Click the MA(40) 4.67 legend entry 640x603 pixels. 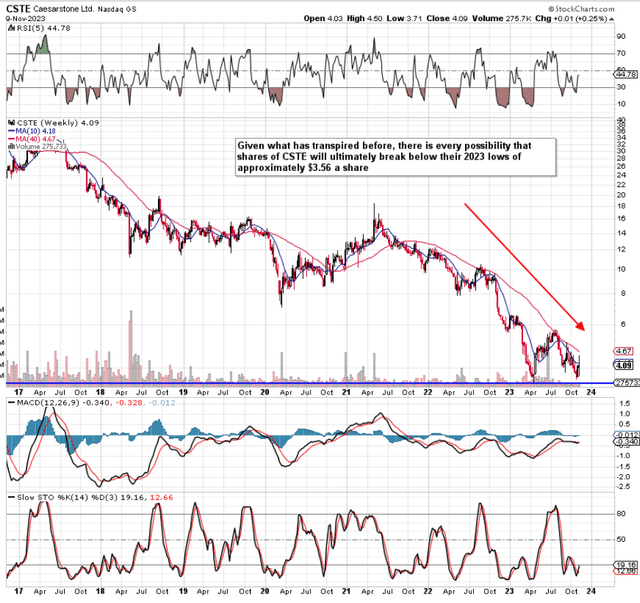point(32,139)
